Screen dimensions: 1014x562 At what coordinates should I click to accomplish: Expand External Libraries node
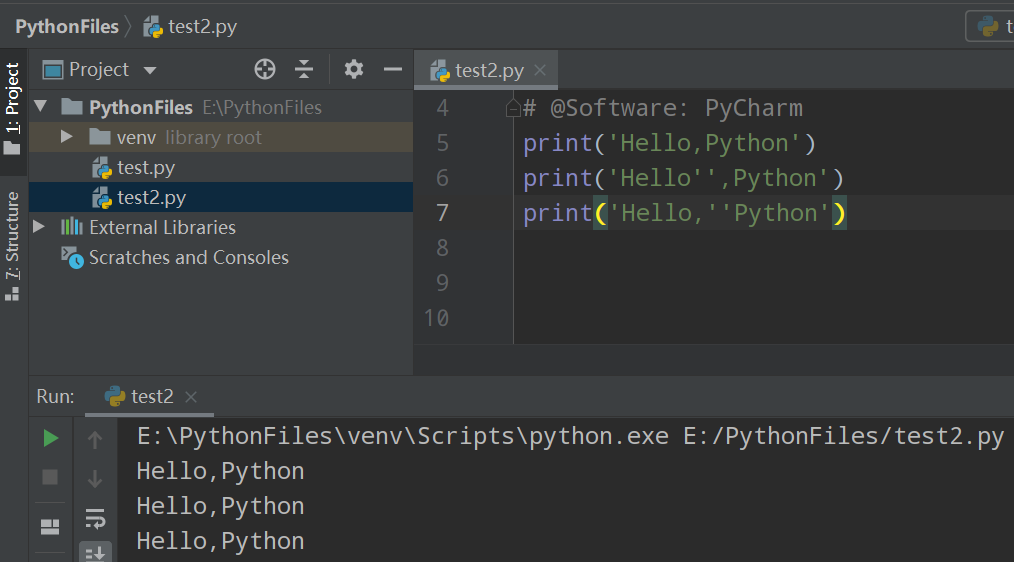[39, 227]
